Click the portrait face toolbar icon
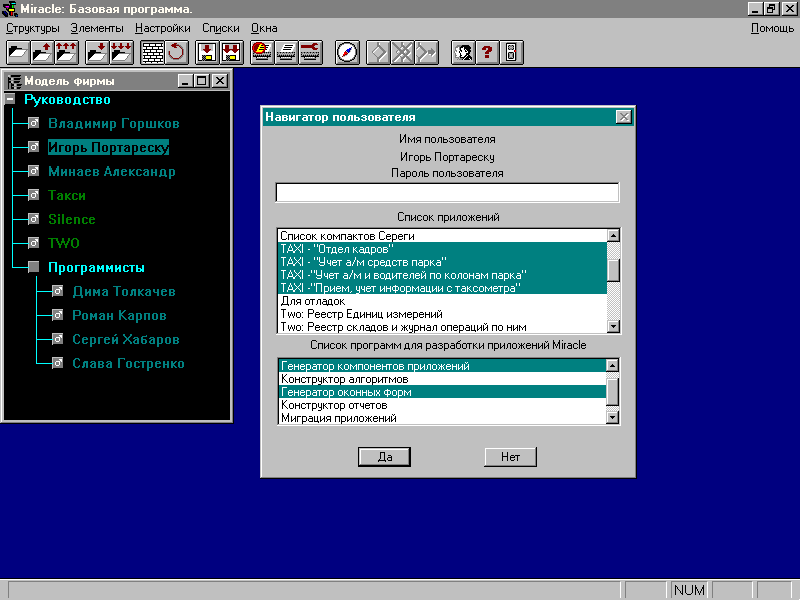The height and width of the screenshot is (600, 800). point(463,53)
